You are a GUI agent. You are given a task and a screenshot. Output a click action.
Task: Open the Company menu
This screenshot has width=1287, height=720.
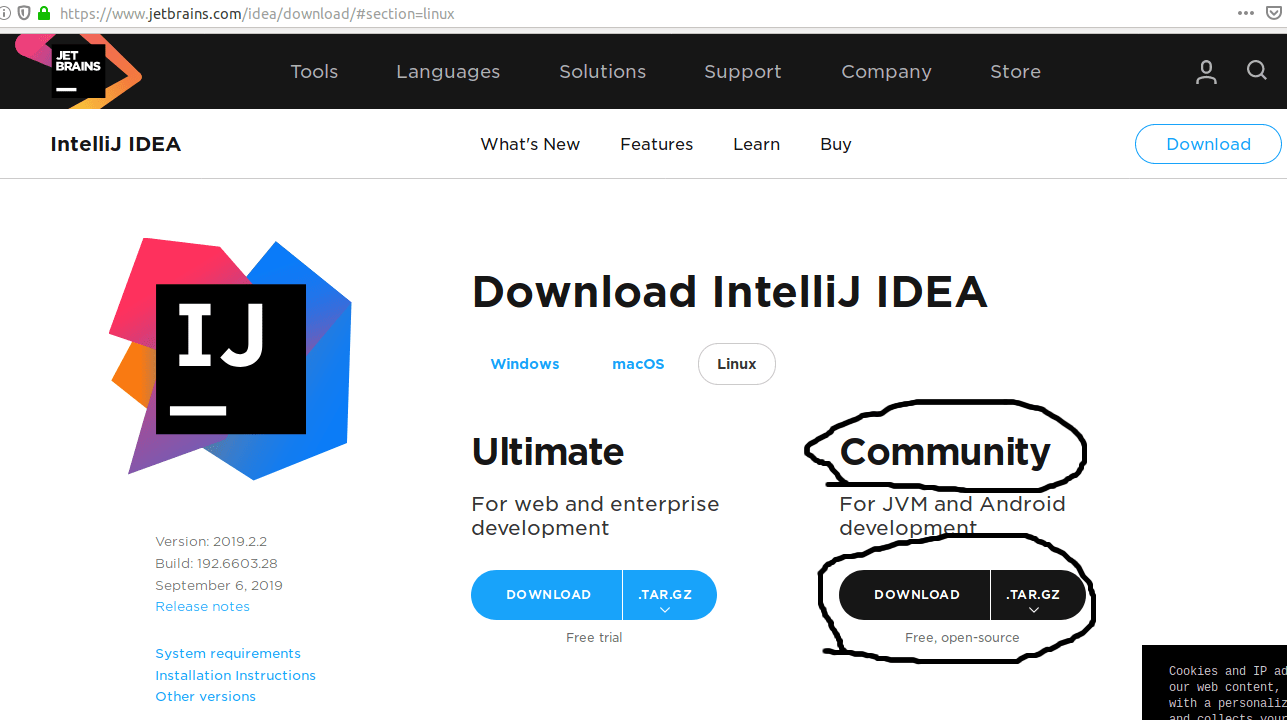click(x=886, y=72)
